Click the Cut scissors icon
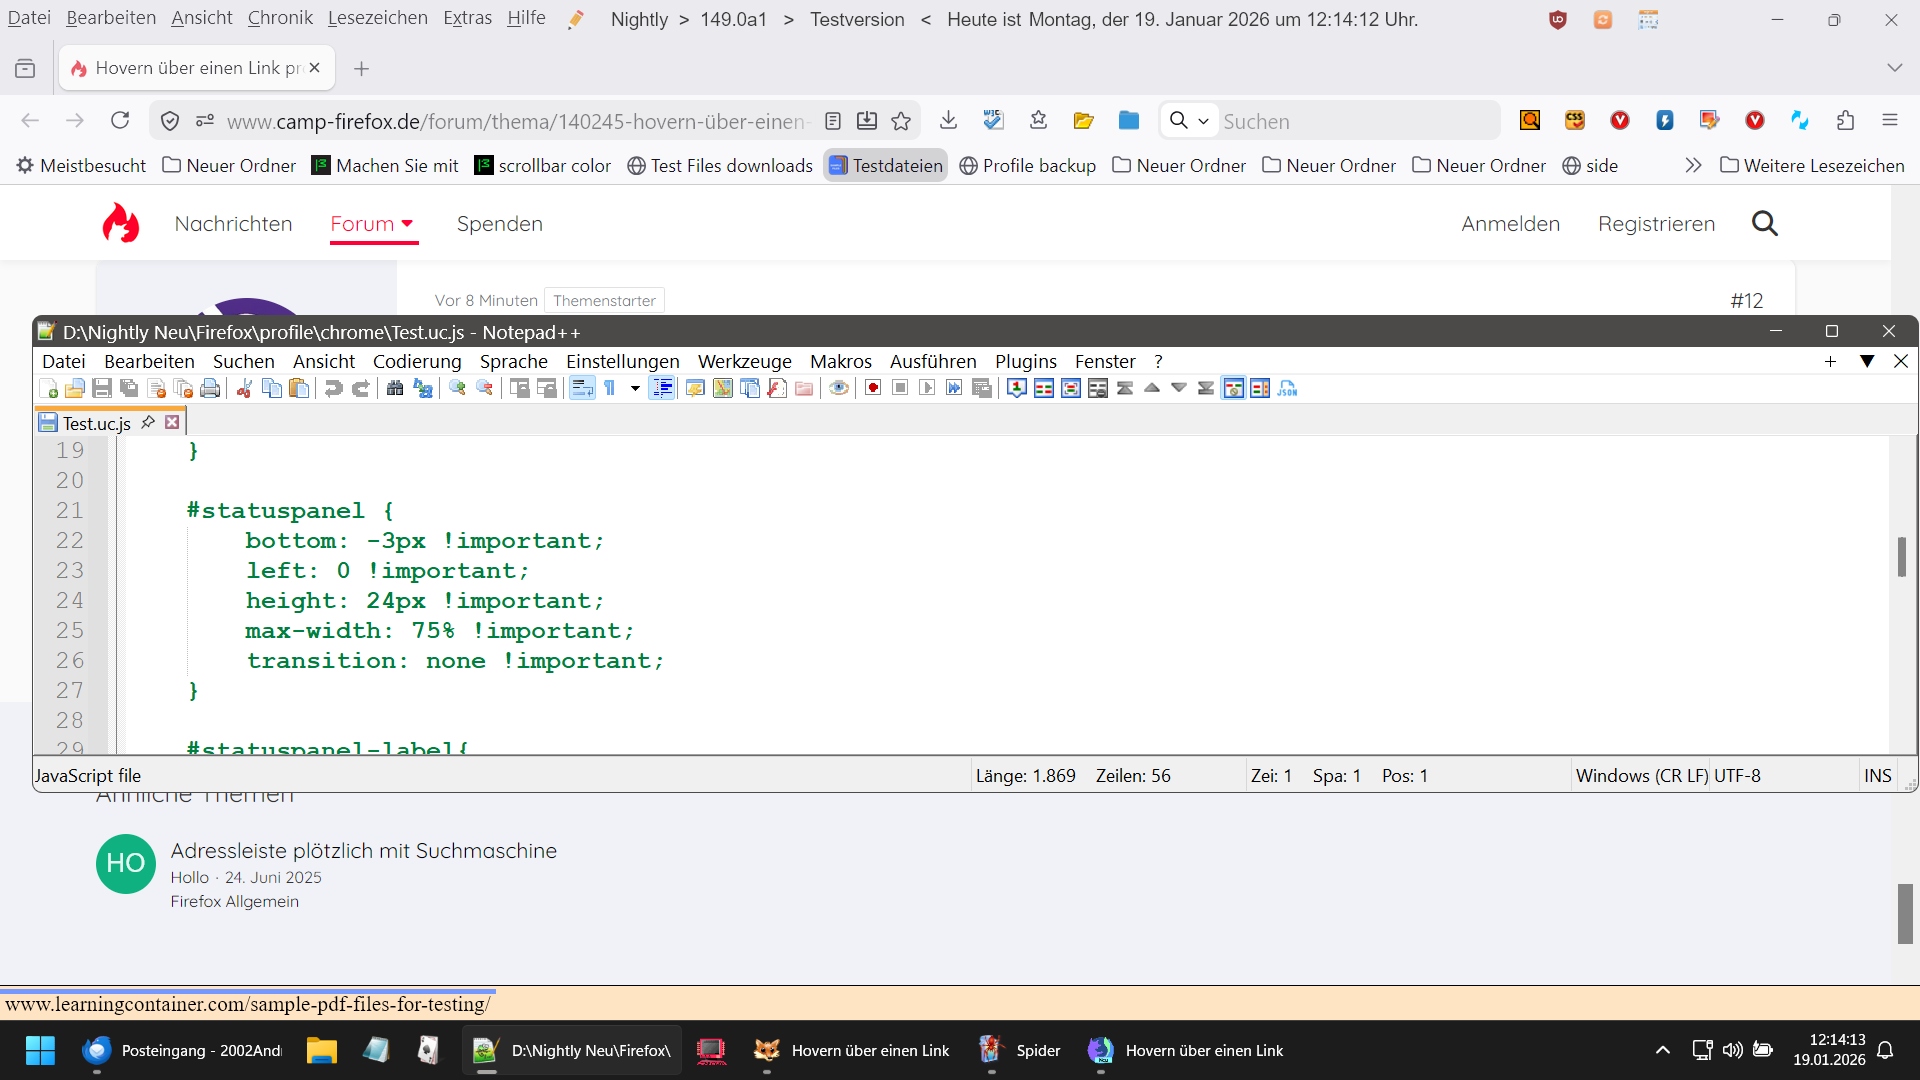Screen dimensions: 1920x1080 click(x=244, y=388)
